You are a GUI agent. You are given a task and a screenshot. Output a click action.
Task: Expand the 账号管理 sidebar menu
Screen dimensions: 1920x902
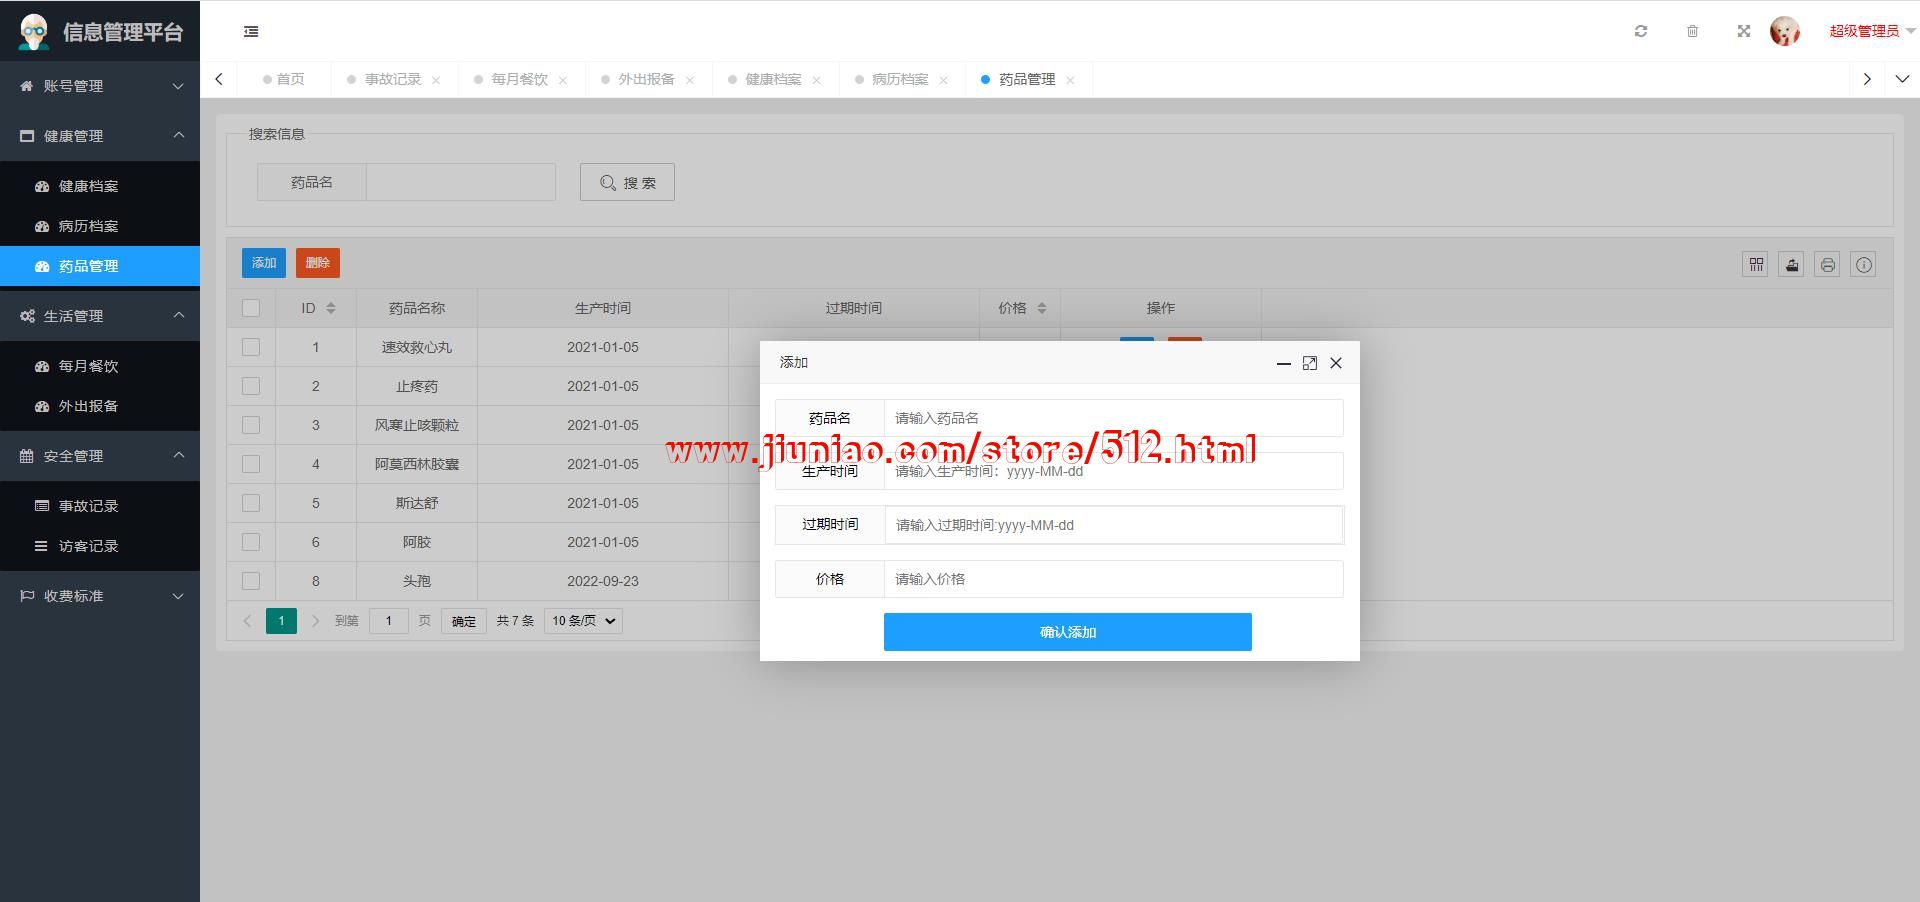pyautogui.click(x=100, y=86)
